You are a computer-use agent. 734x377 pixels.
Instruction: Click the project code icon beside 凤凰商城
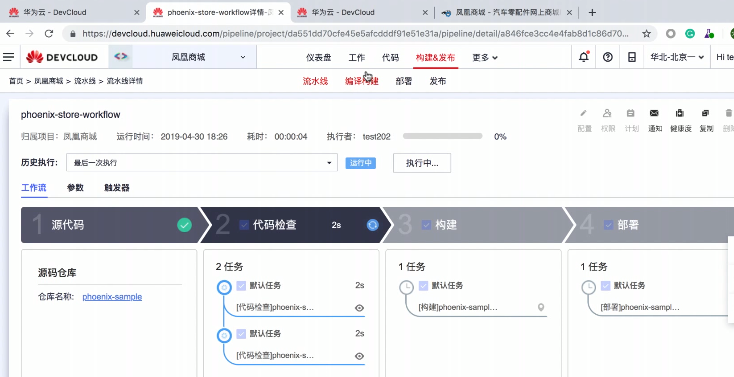coord(120,57)
